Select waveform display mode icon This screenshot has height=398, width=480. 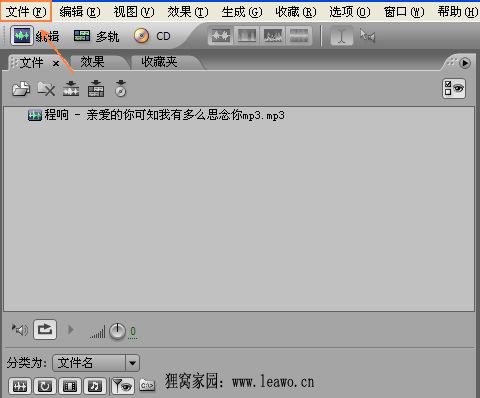pos(221,35)
